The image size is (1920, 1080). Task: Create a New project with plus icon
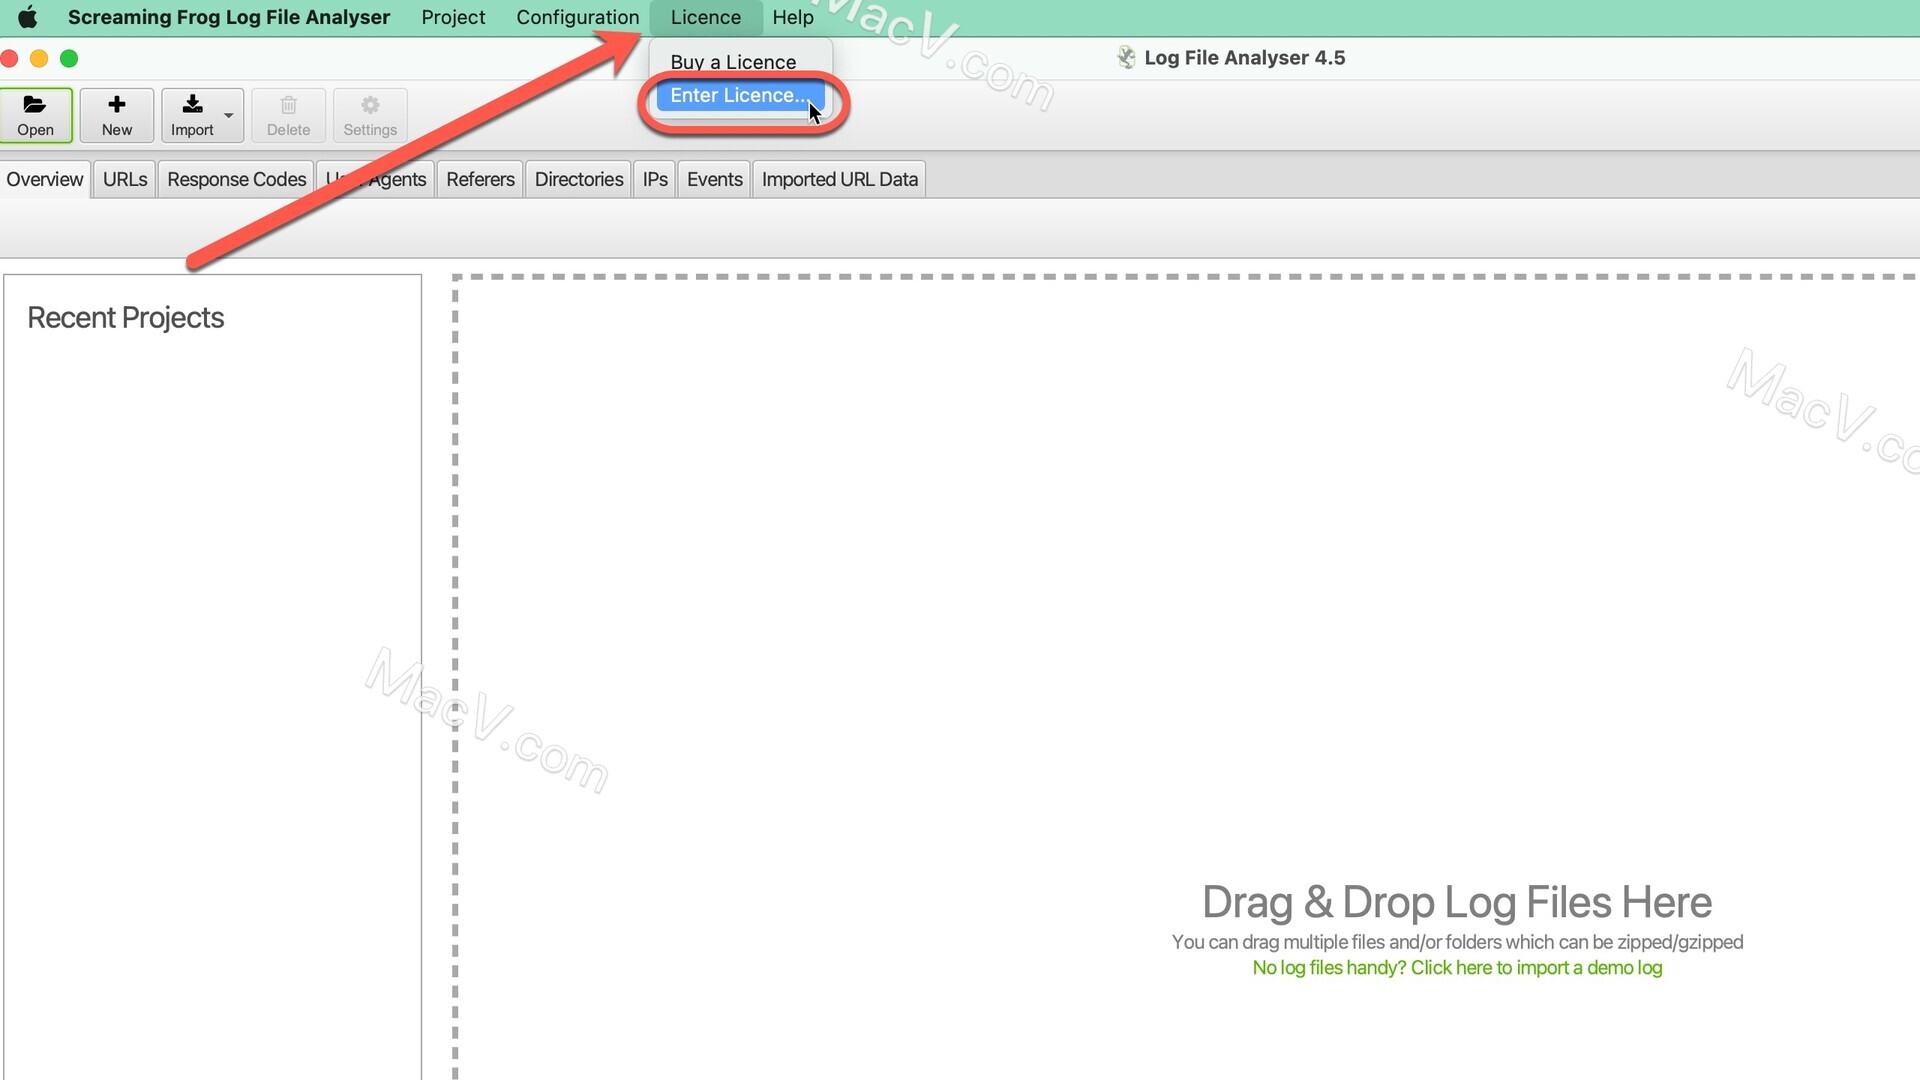coord(117,115)
